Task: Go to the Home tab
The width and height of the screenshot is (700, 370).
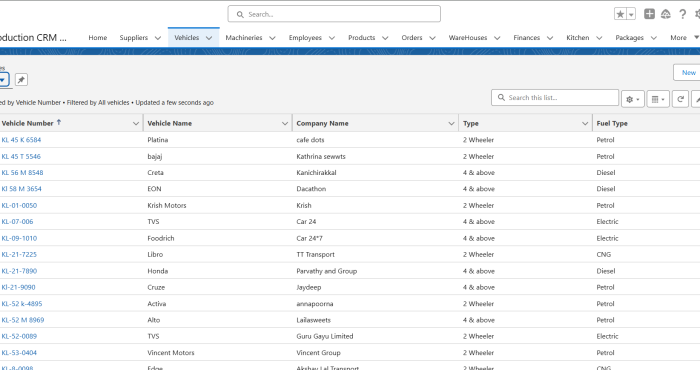Action: pos(98,38)
